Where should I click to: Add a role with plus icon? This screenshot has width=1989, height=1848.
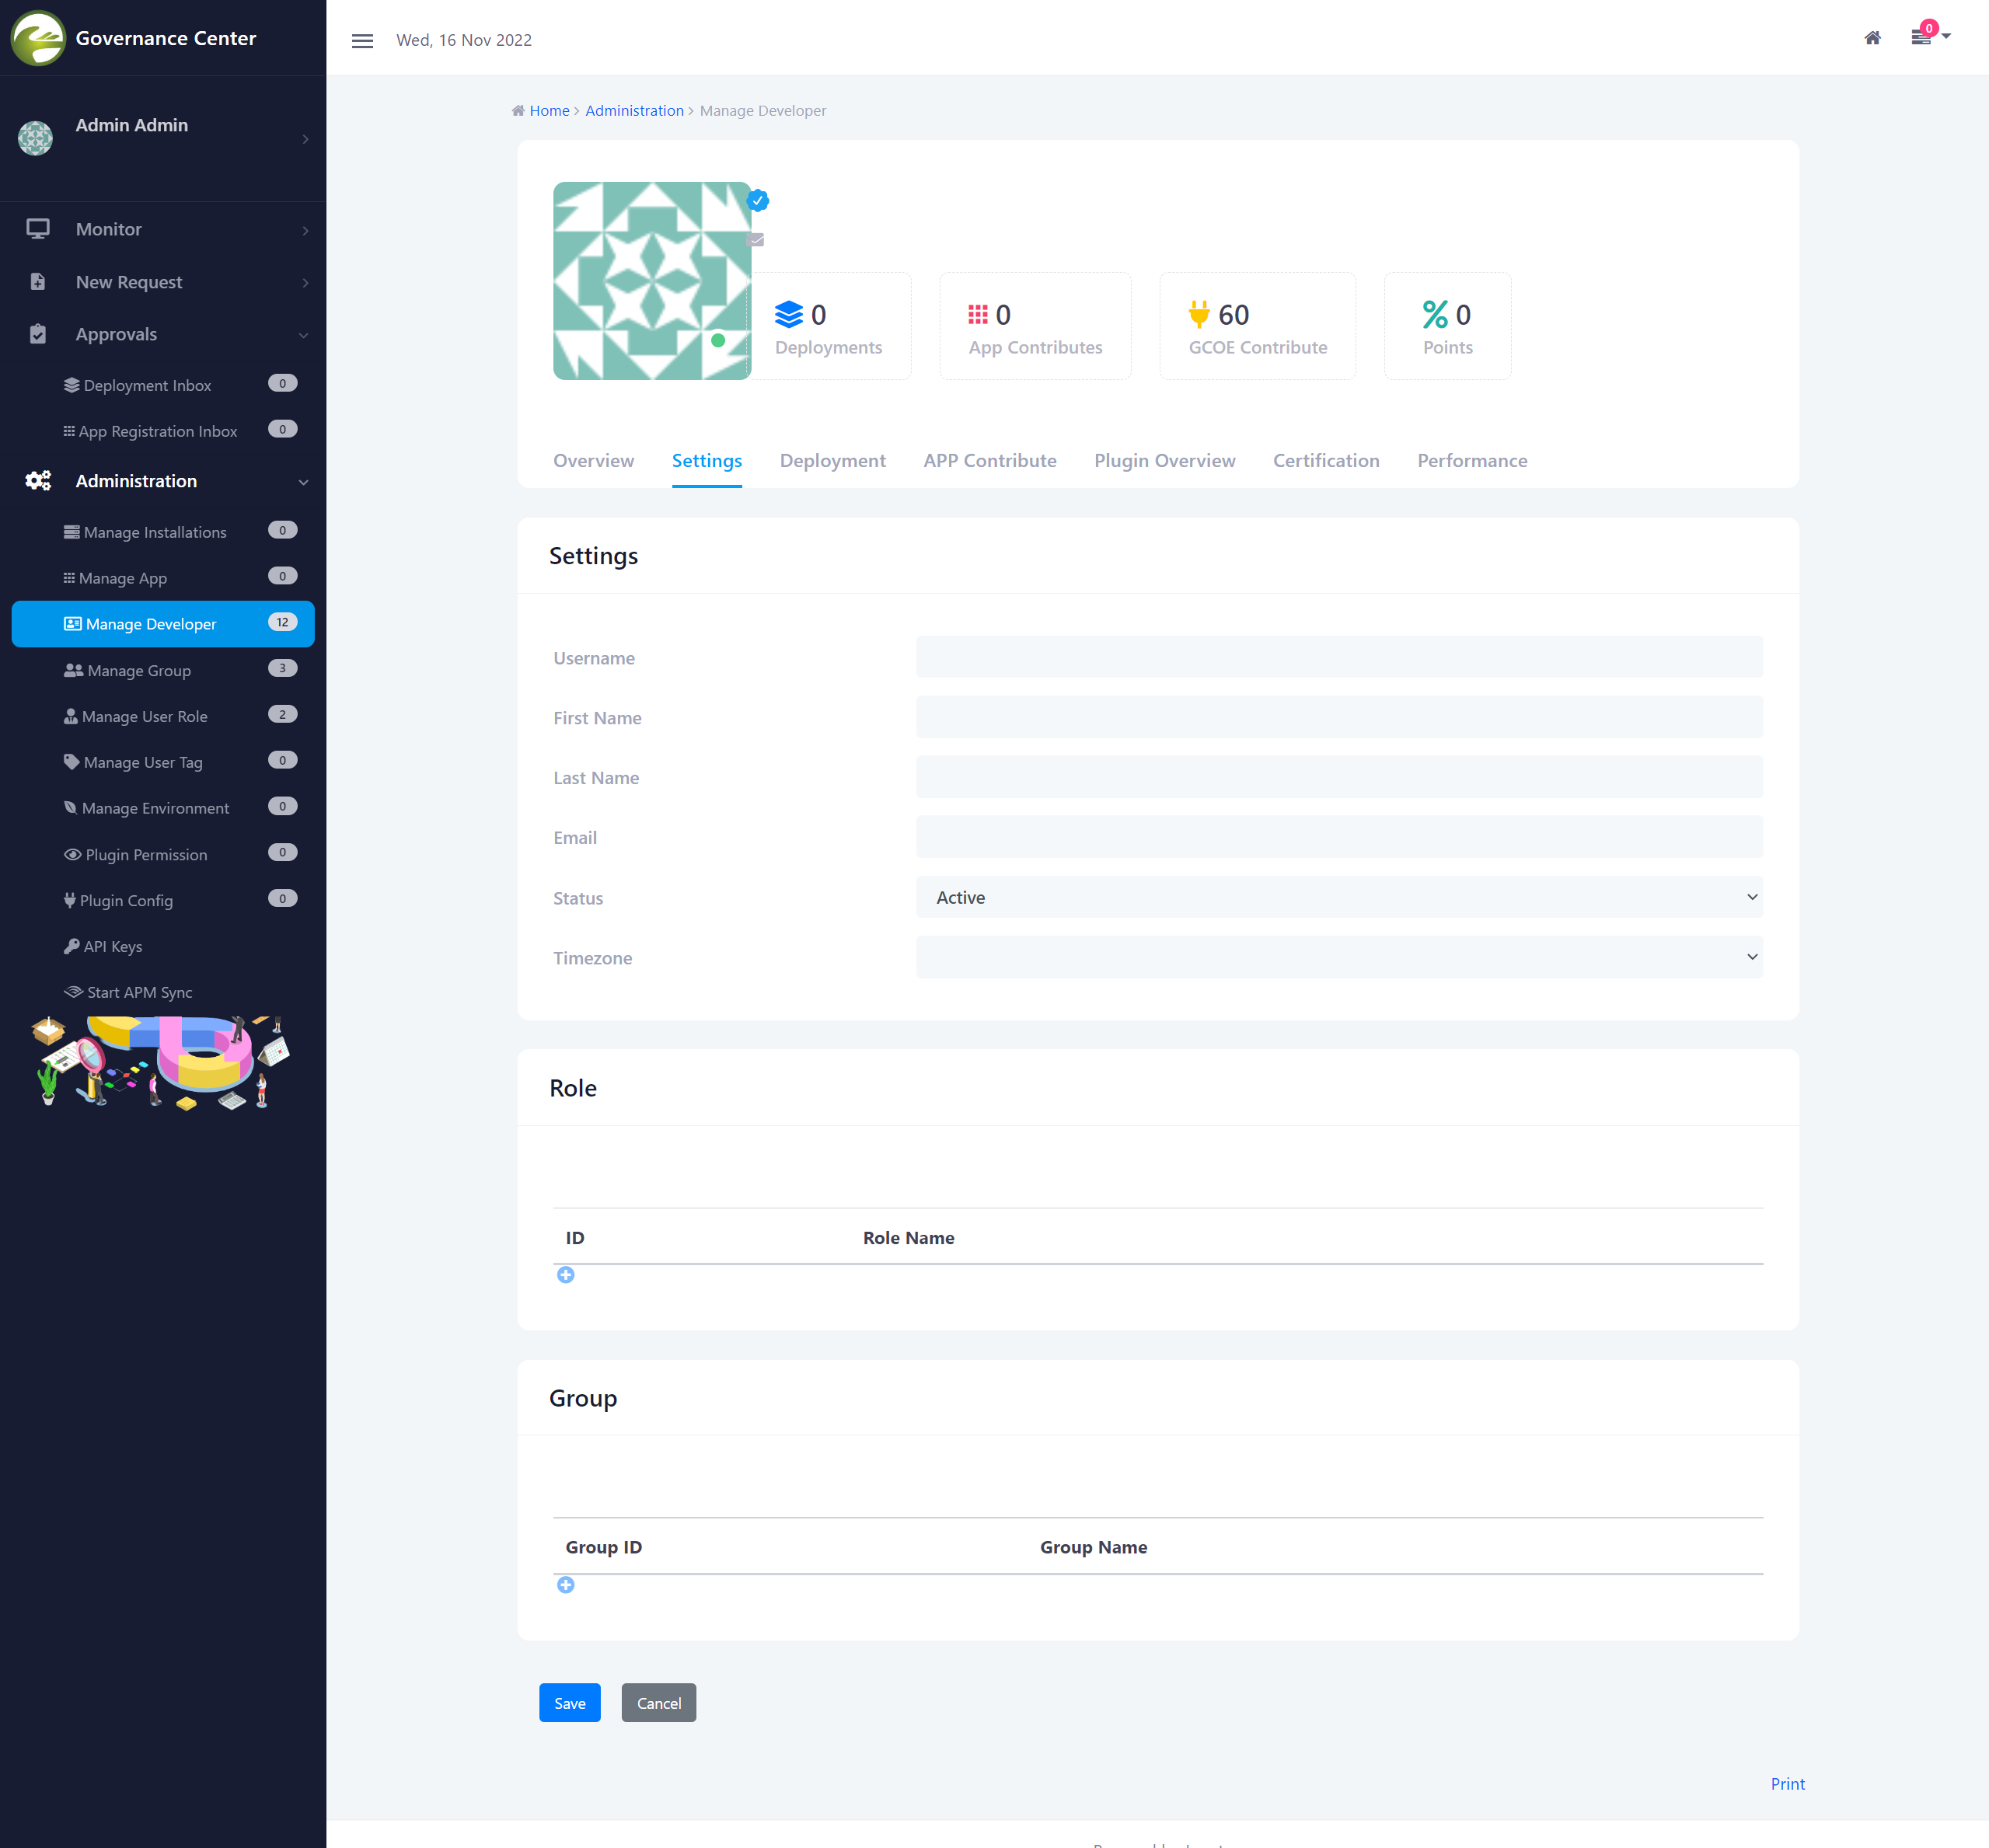565,1275
